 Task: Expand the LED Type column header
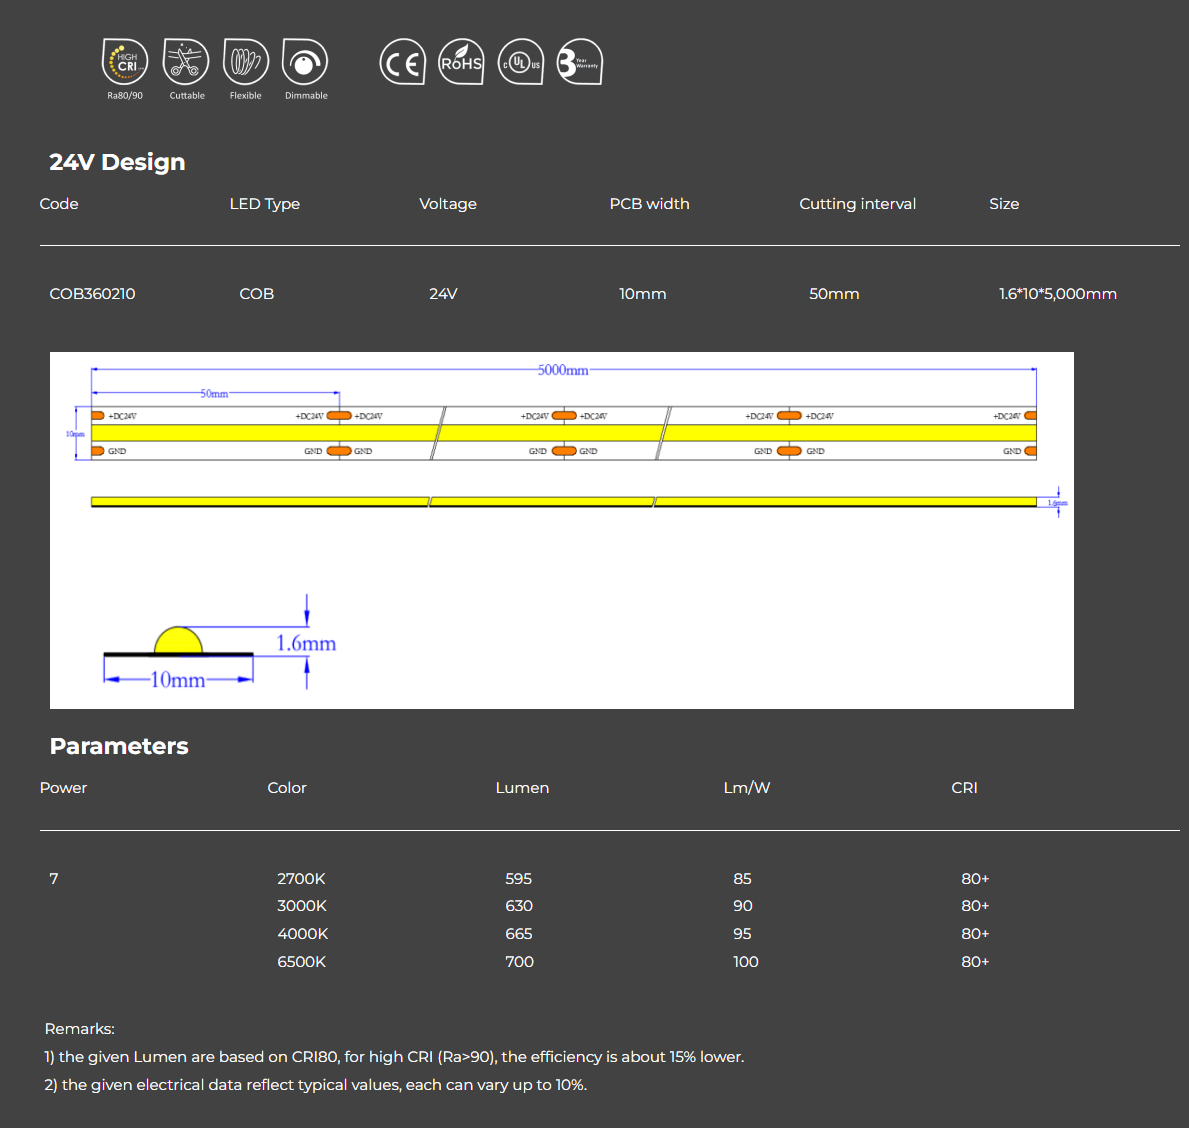tap(265, 203)
